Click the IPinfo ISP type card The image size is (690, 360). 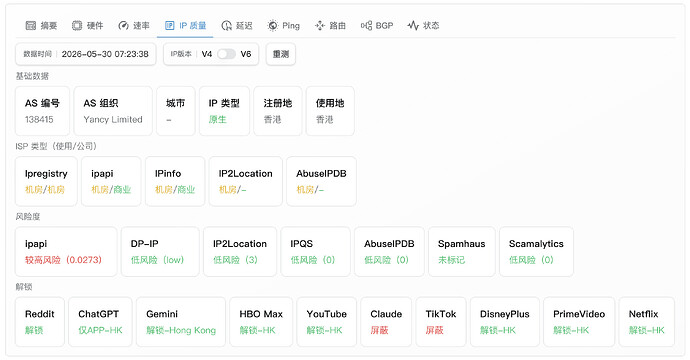click(175, 181)
